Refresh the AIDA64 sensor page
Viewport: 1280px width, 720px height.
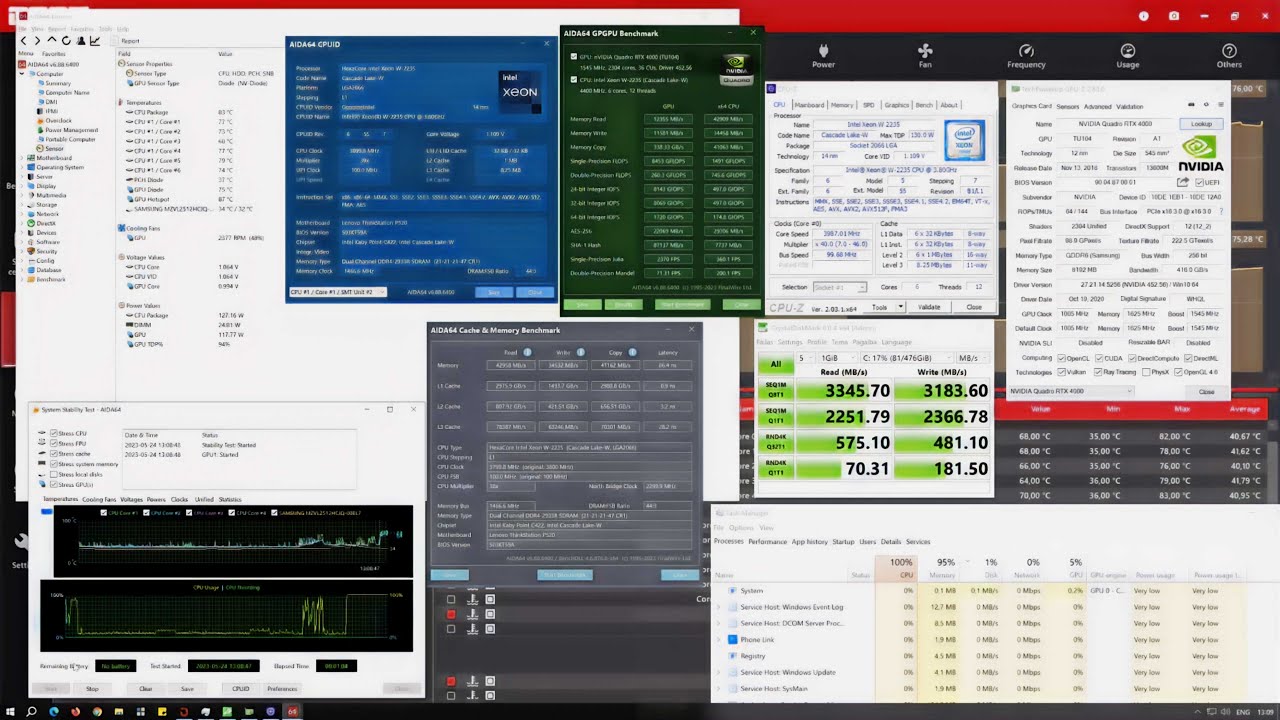(x=66, y=41)
